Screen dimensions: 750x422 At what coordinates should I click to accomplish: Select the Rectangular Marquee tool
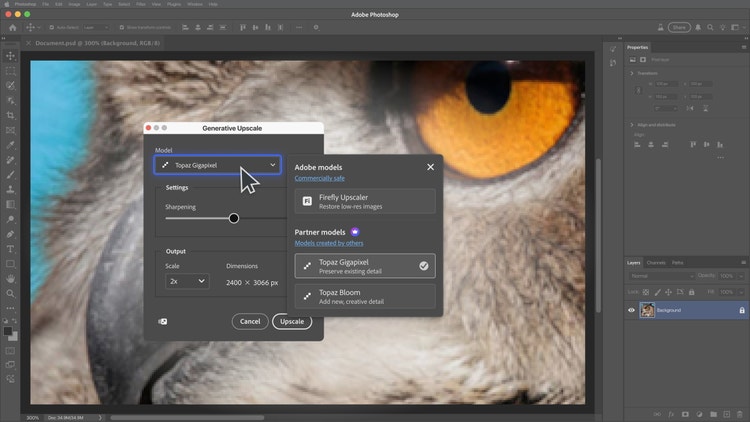point(11,71)
